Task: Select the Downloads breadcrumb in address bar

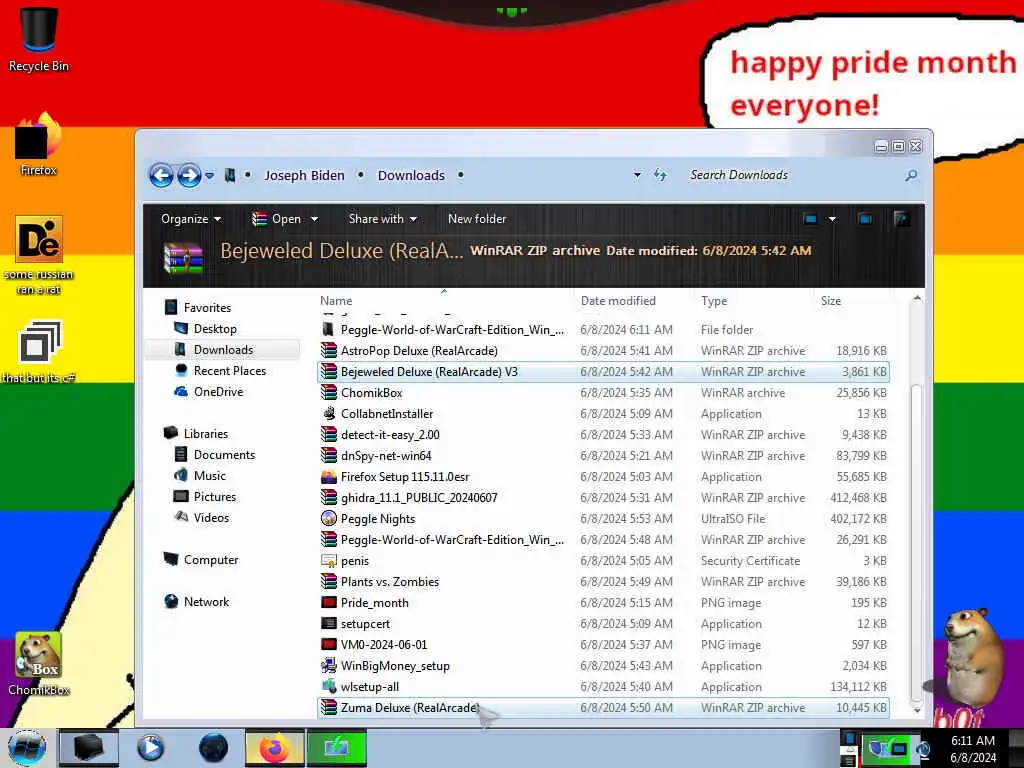Action: coord(411,175)
